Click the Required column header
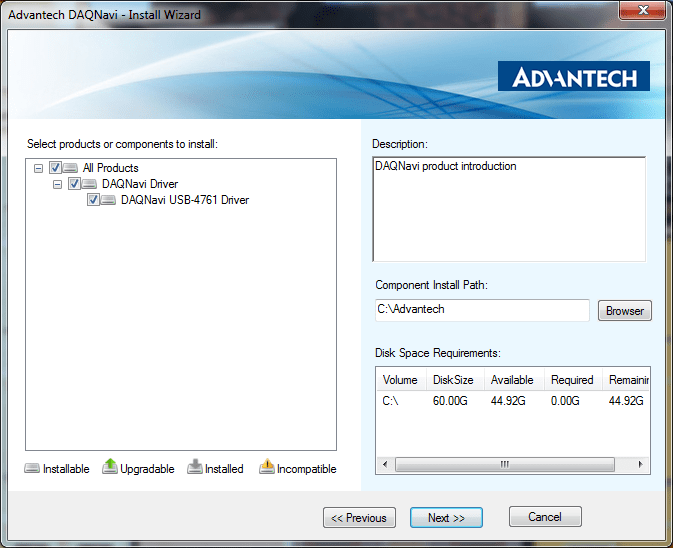Image resolution: width=673 pixels, height=548 pixels. pos(573,380)
